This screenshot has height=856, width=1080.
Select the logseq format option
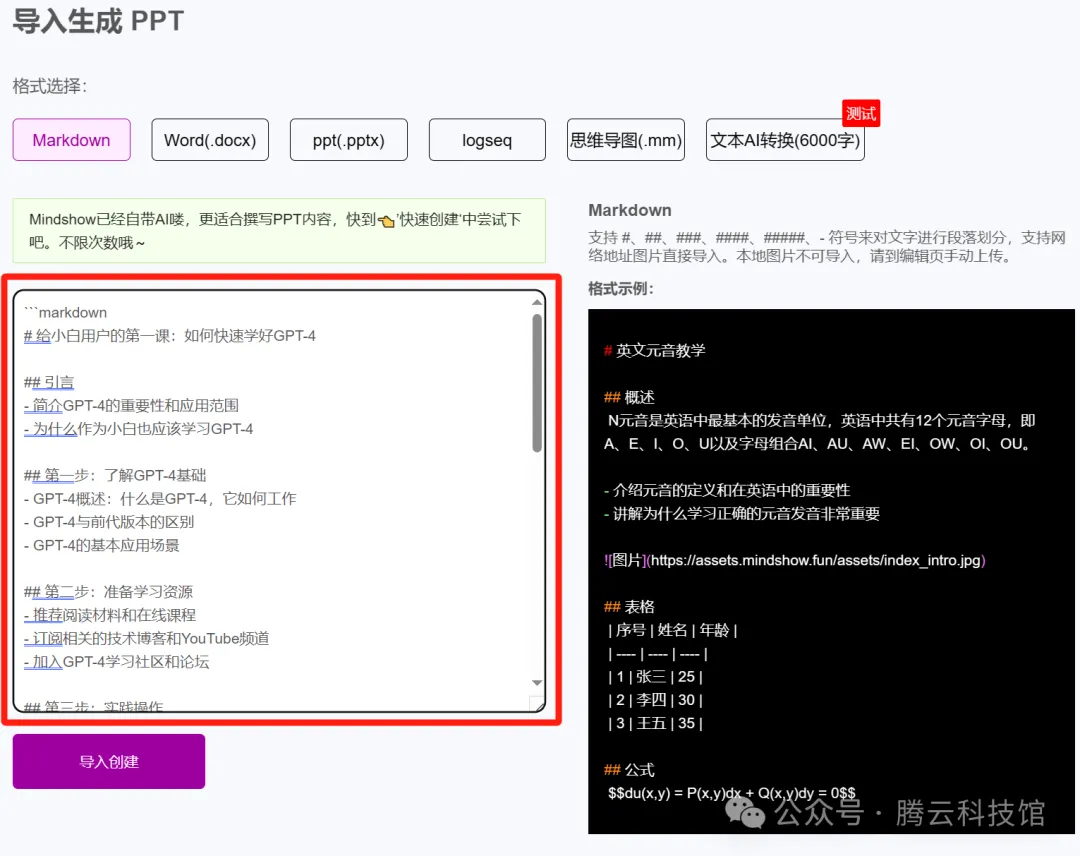point(487,139)
